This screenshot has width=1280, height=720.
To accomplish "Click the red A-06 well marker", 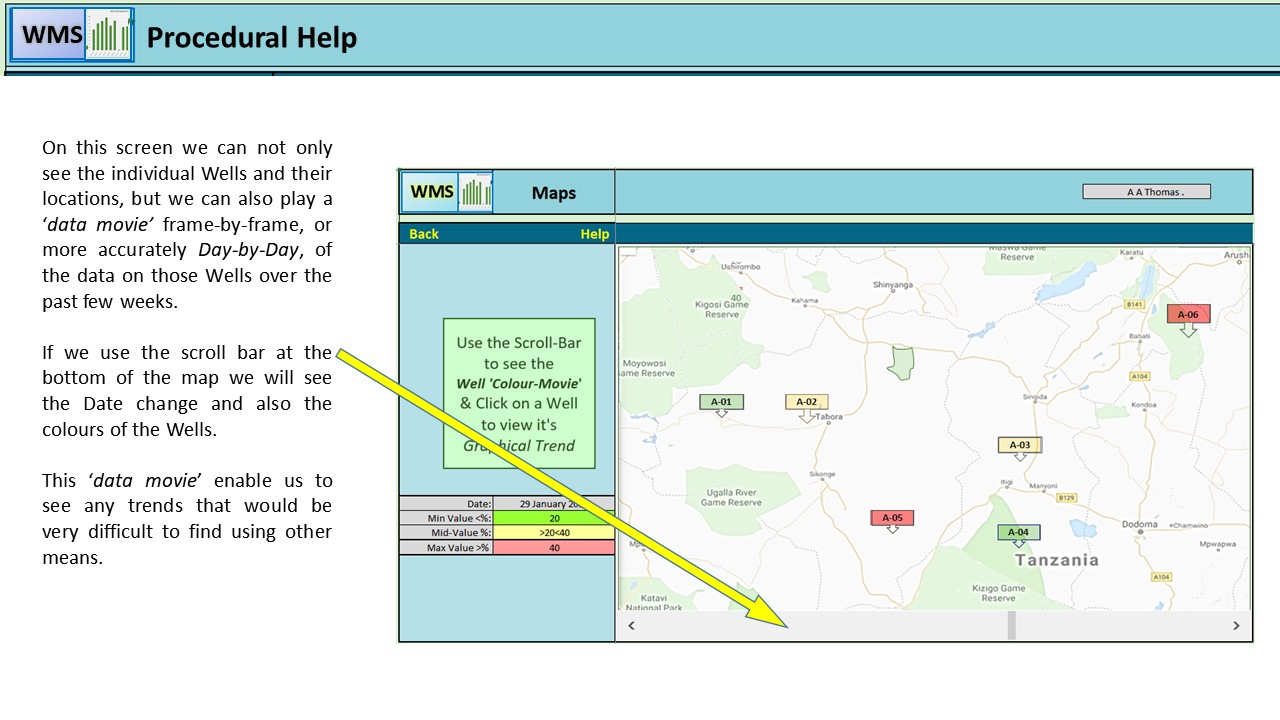I will tap(1188, 314).
